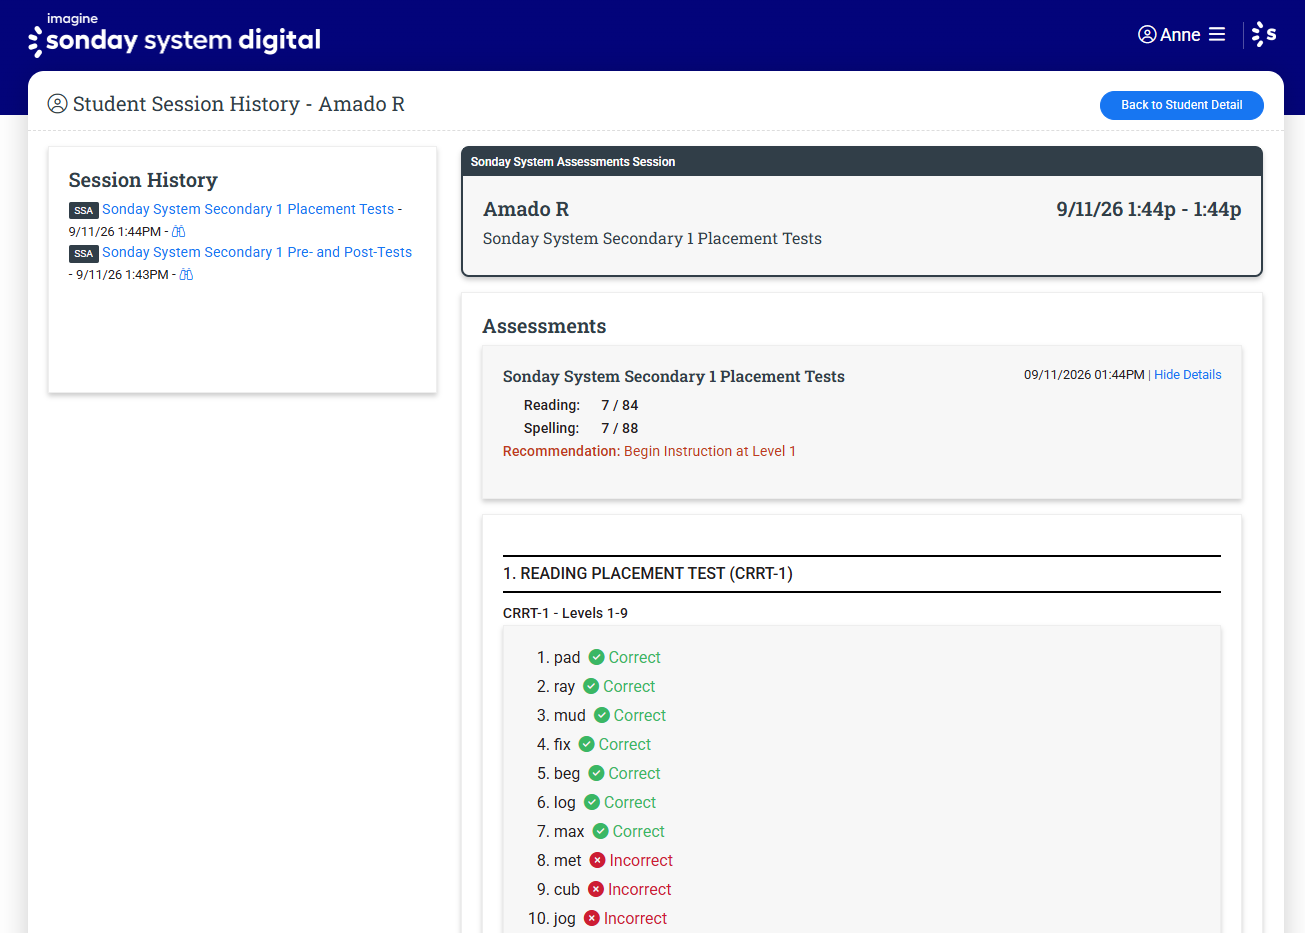Collapse assessment with Hide Details

tap(1188, 375)
